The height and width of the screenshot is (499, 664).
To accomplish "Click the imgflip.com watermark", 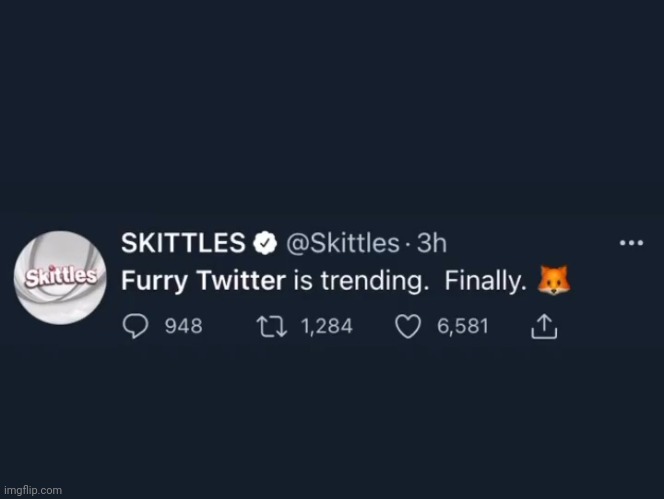I will [33, 491].
